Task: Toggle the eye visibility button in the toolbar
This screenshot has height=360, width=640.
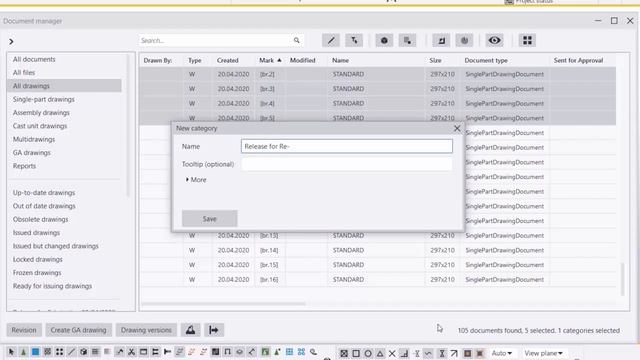Action: (x=494, y=40)
